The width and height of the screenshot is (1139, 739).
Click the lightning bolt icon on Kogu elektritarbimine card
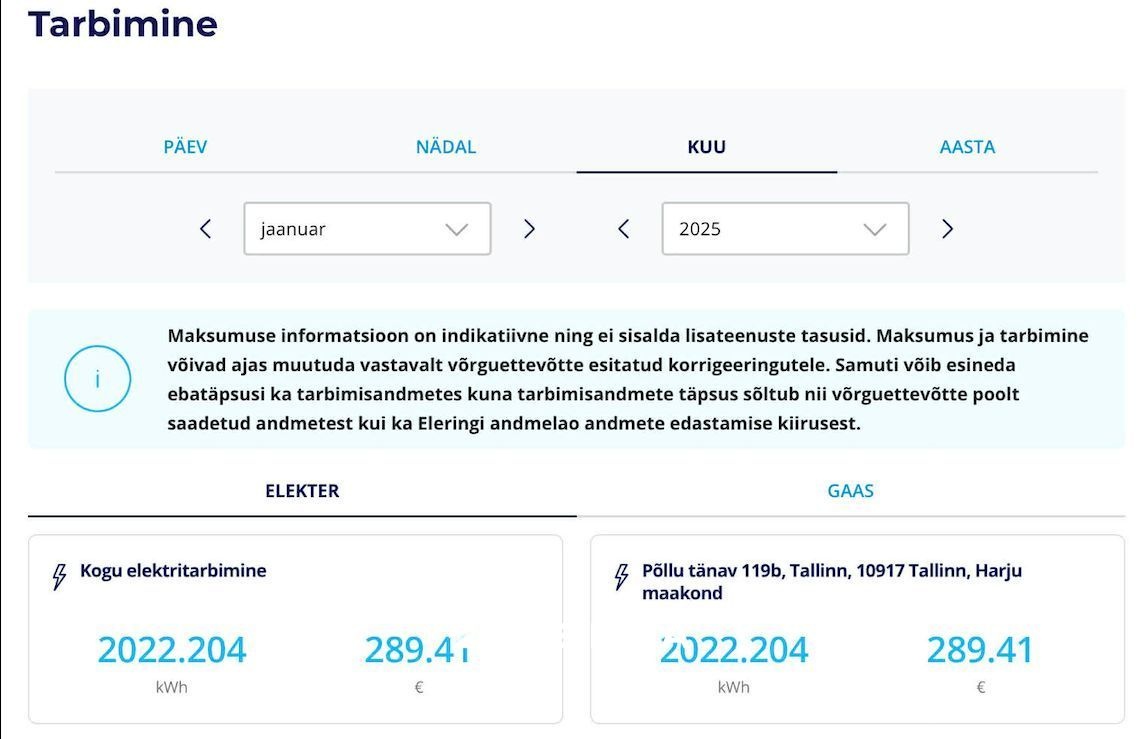tap(57, 571)
